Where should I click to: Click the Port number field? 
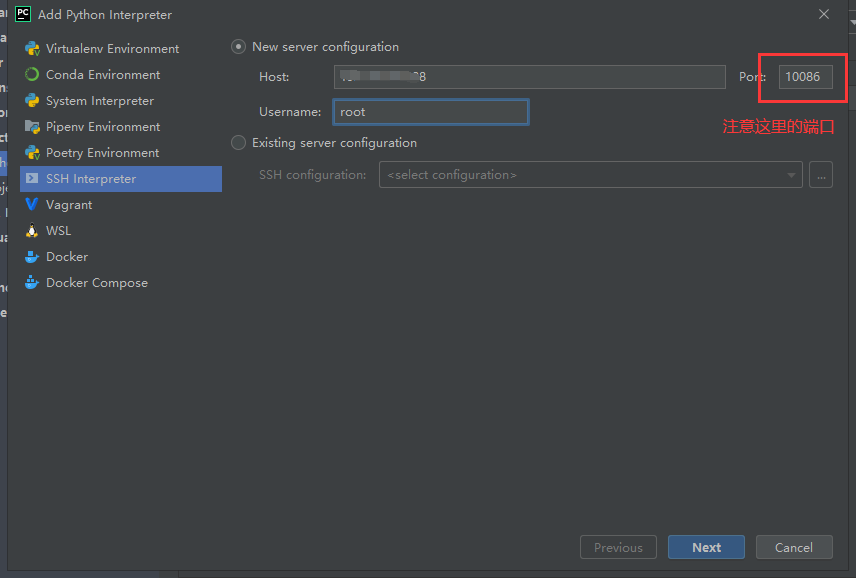pyautogui.click(x=805, y=77)
